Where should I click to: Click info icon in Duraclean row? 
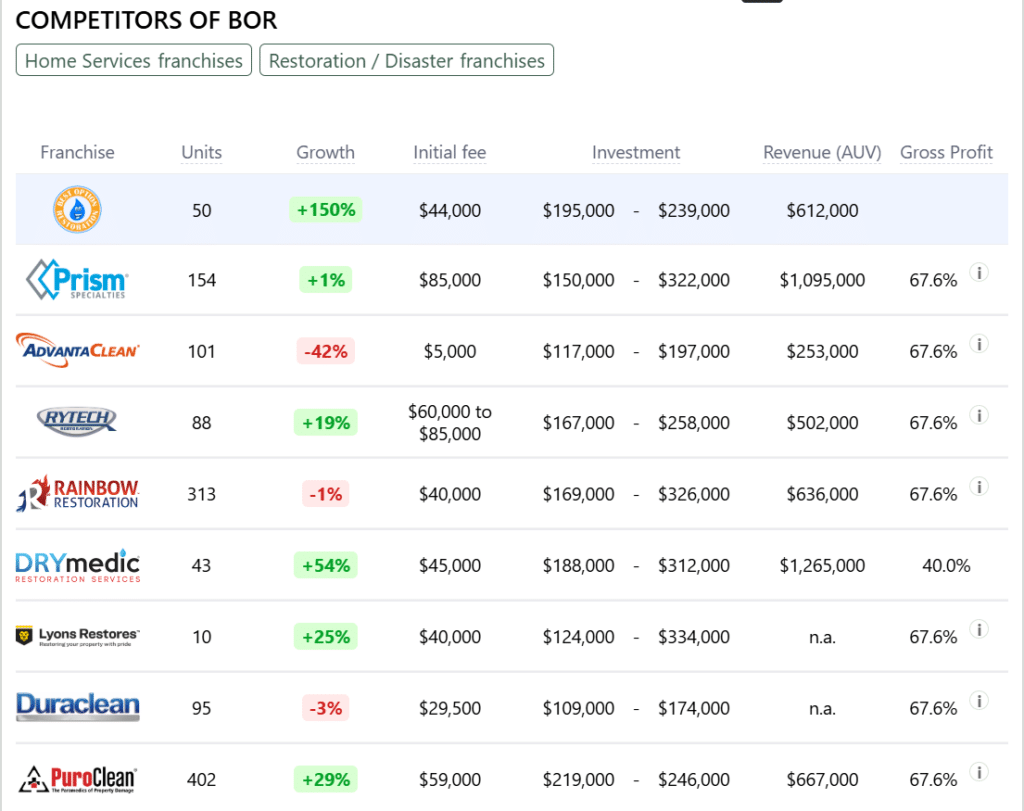pyautogui.click(x=978, y=701)
